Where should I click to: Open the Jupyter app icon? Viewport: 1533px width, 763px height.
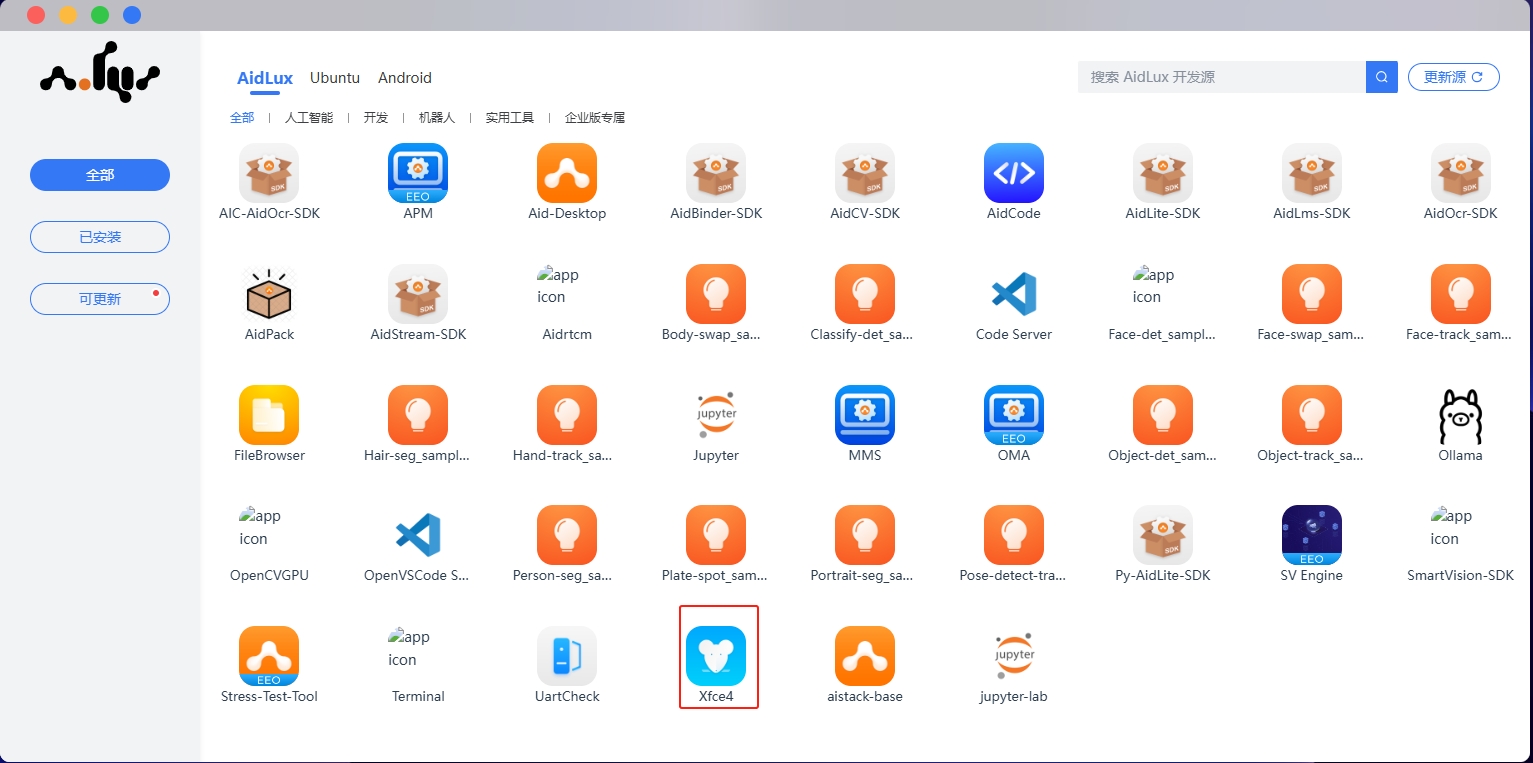(716, 415)
